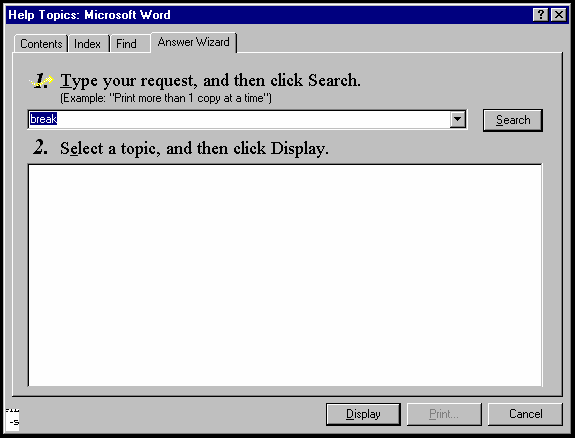This screenshot has width=575, height=438.
Task: Click the background window fragment at bottom-left
Action: [12, 419]
